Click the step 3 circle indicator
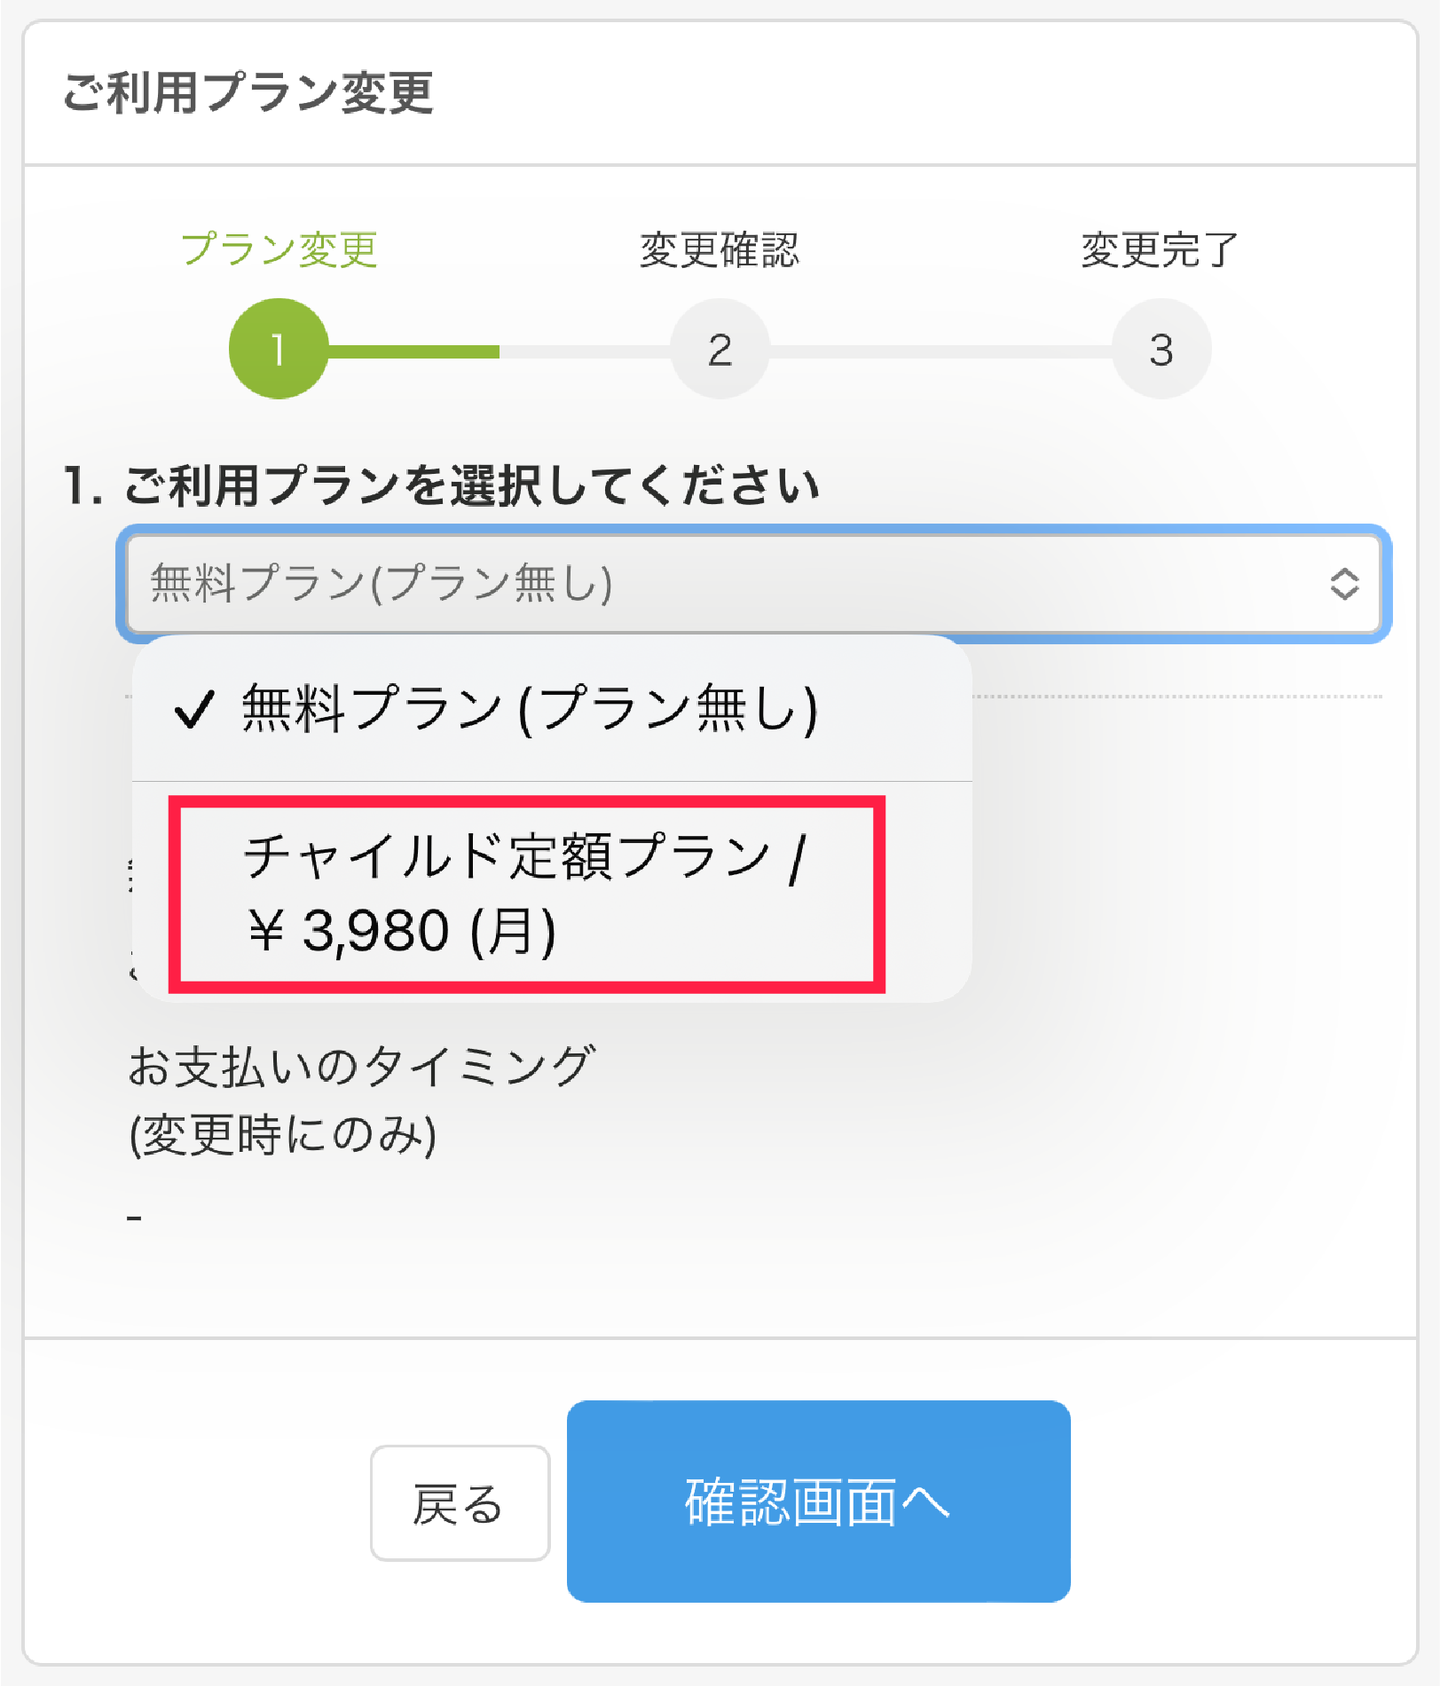The width and height of the screenshot is (1440, 1686). click(x=1161, y=349)
